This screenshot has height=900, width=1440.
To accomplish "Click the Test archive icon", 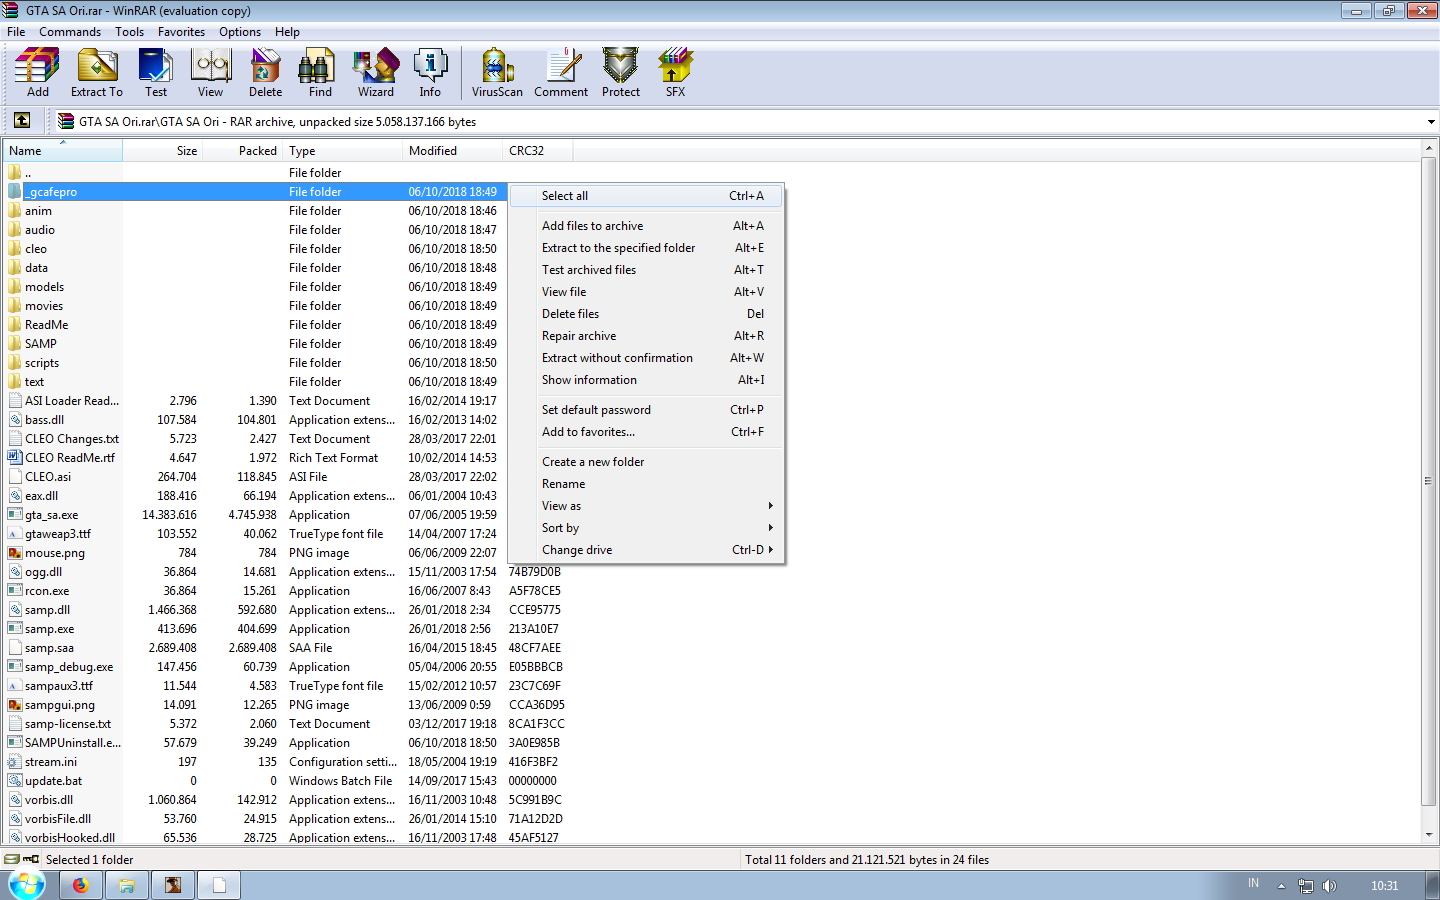I will point(156,73).
